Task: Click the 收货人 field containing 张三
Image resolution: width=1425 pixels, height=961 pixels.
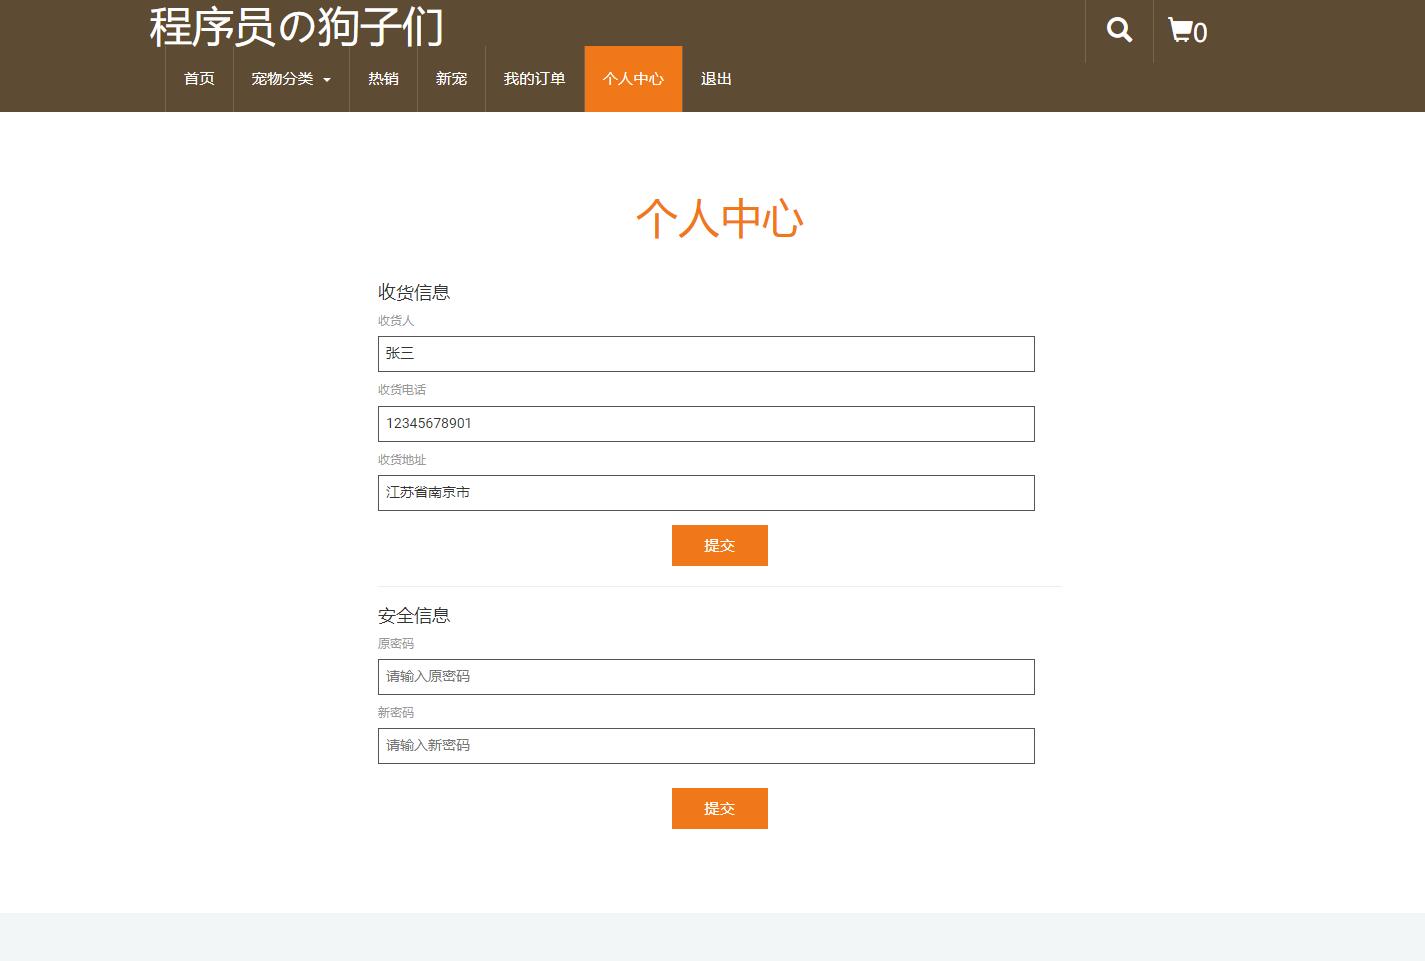Action: click(706, 354)
